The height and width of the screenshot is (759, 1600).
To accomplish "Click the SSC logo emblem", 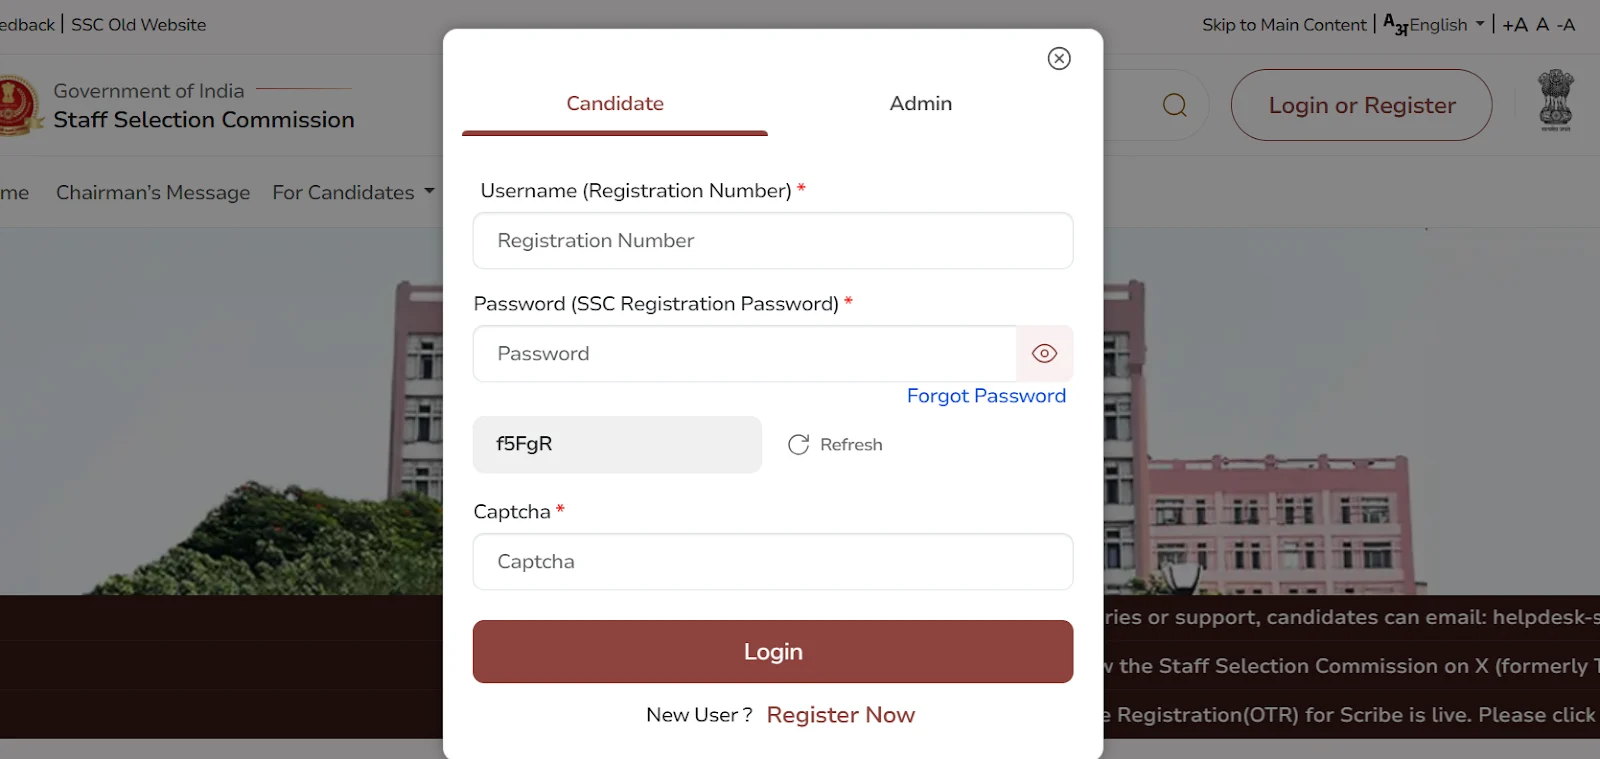I will coord(17,105).
